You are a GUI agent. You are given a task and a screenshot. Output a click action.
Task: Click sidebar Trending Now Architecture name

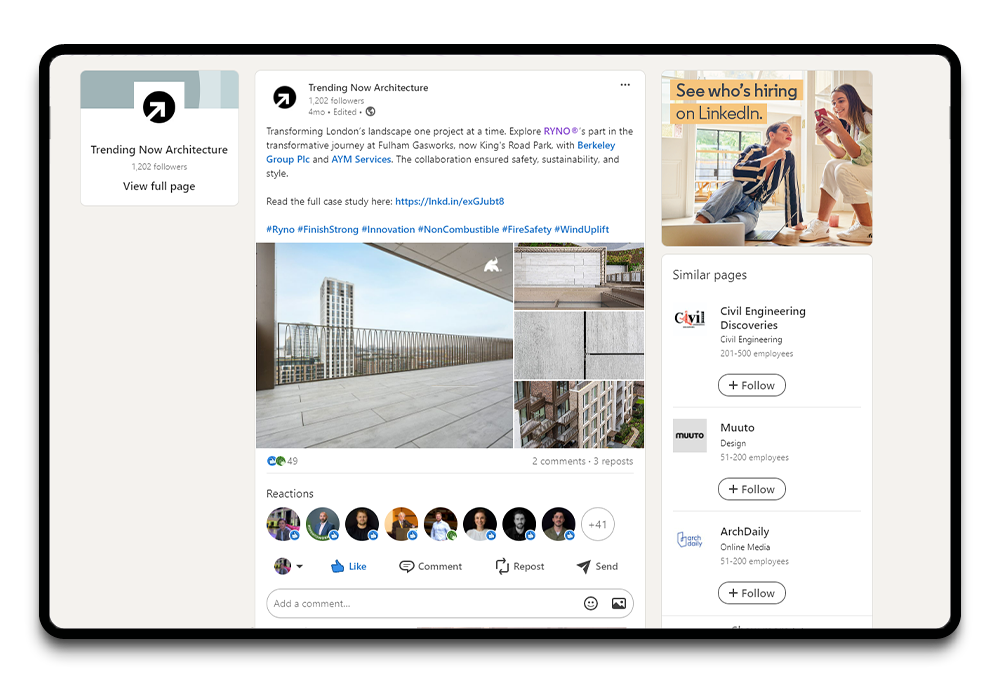tap(159, 150)
